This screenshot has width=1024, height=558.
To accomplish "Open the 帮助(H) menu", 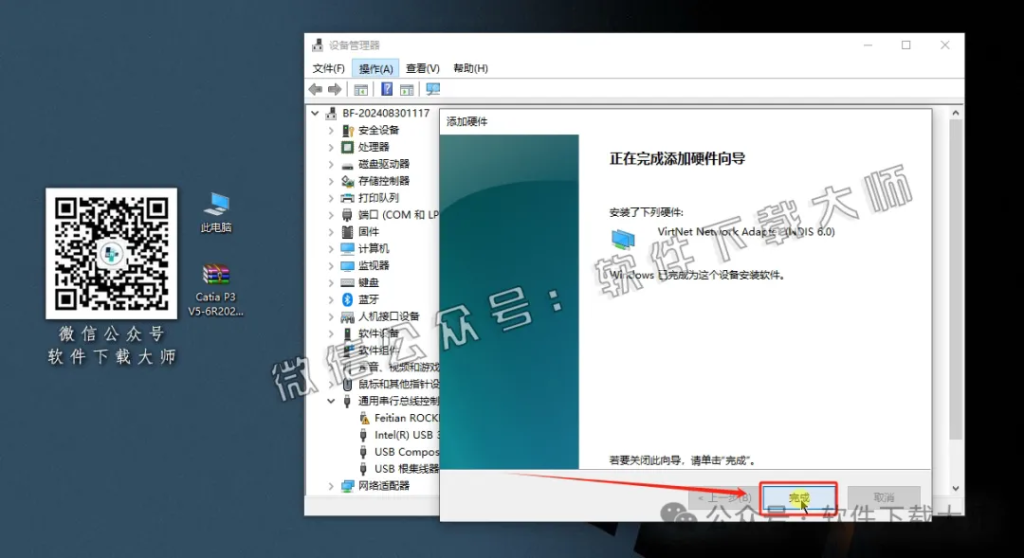I will (470, 68).
